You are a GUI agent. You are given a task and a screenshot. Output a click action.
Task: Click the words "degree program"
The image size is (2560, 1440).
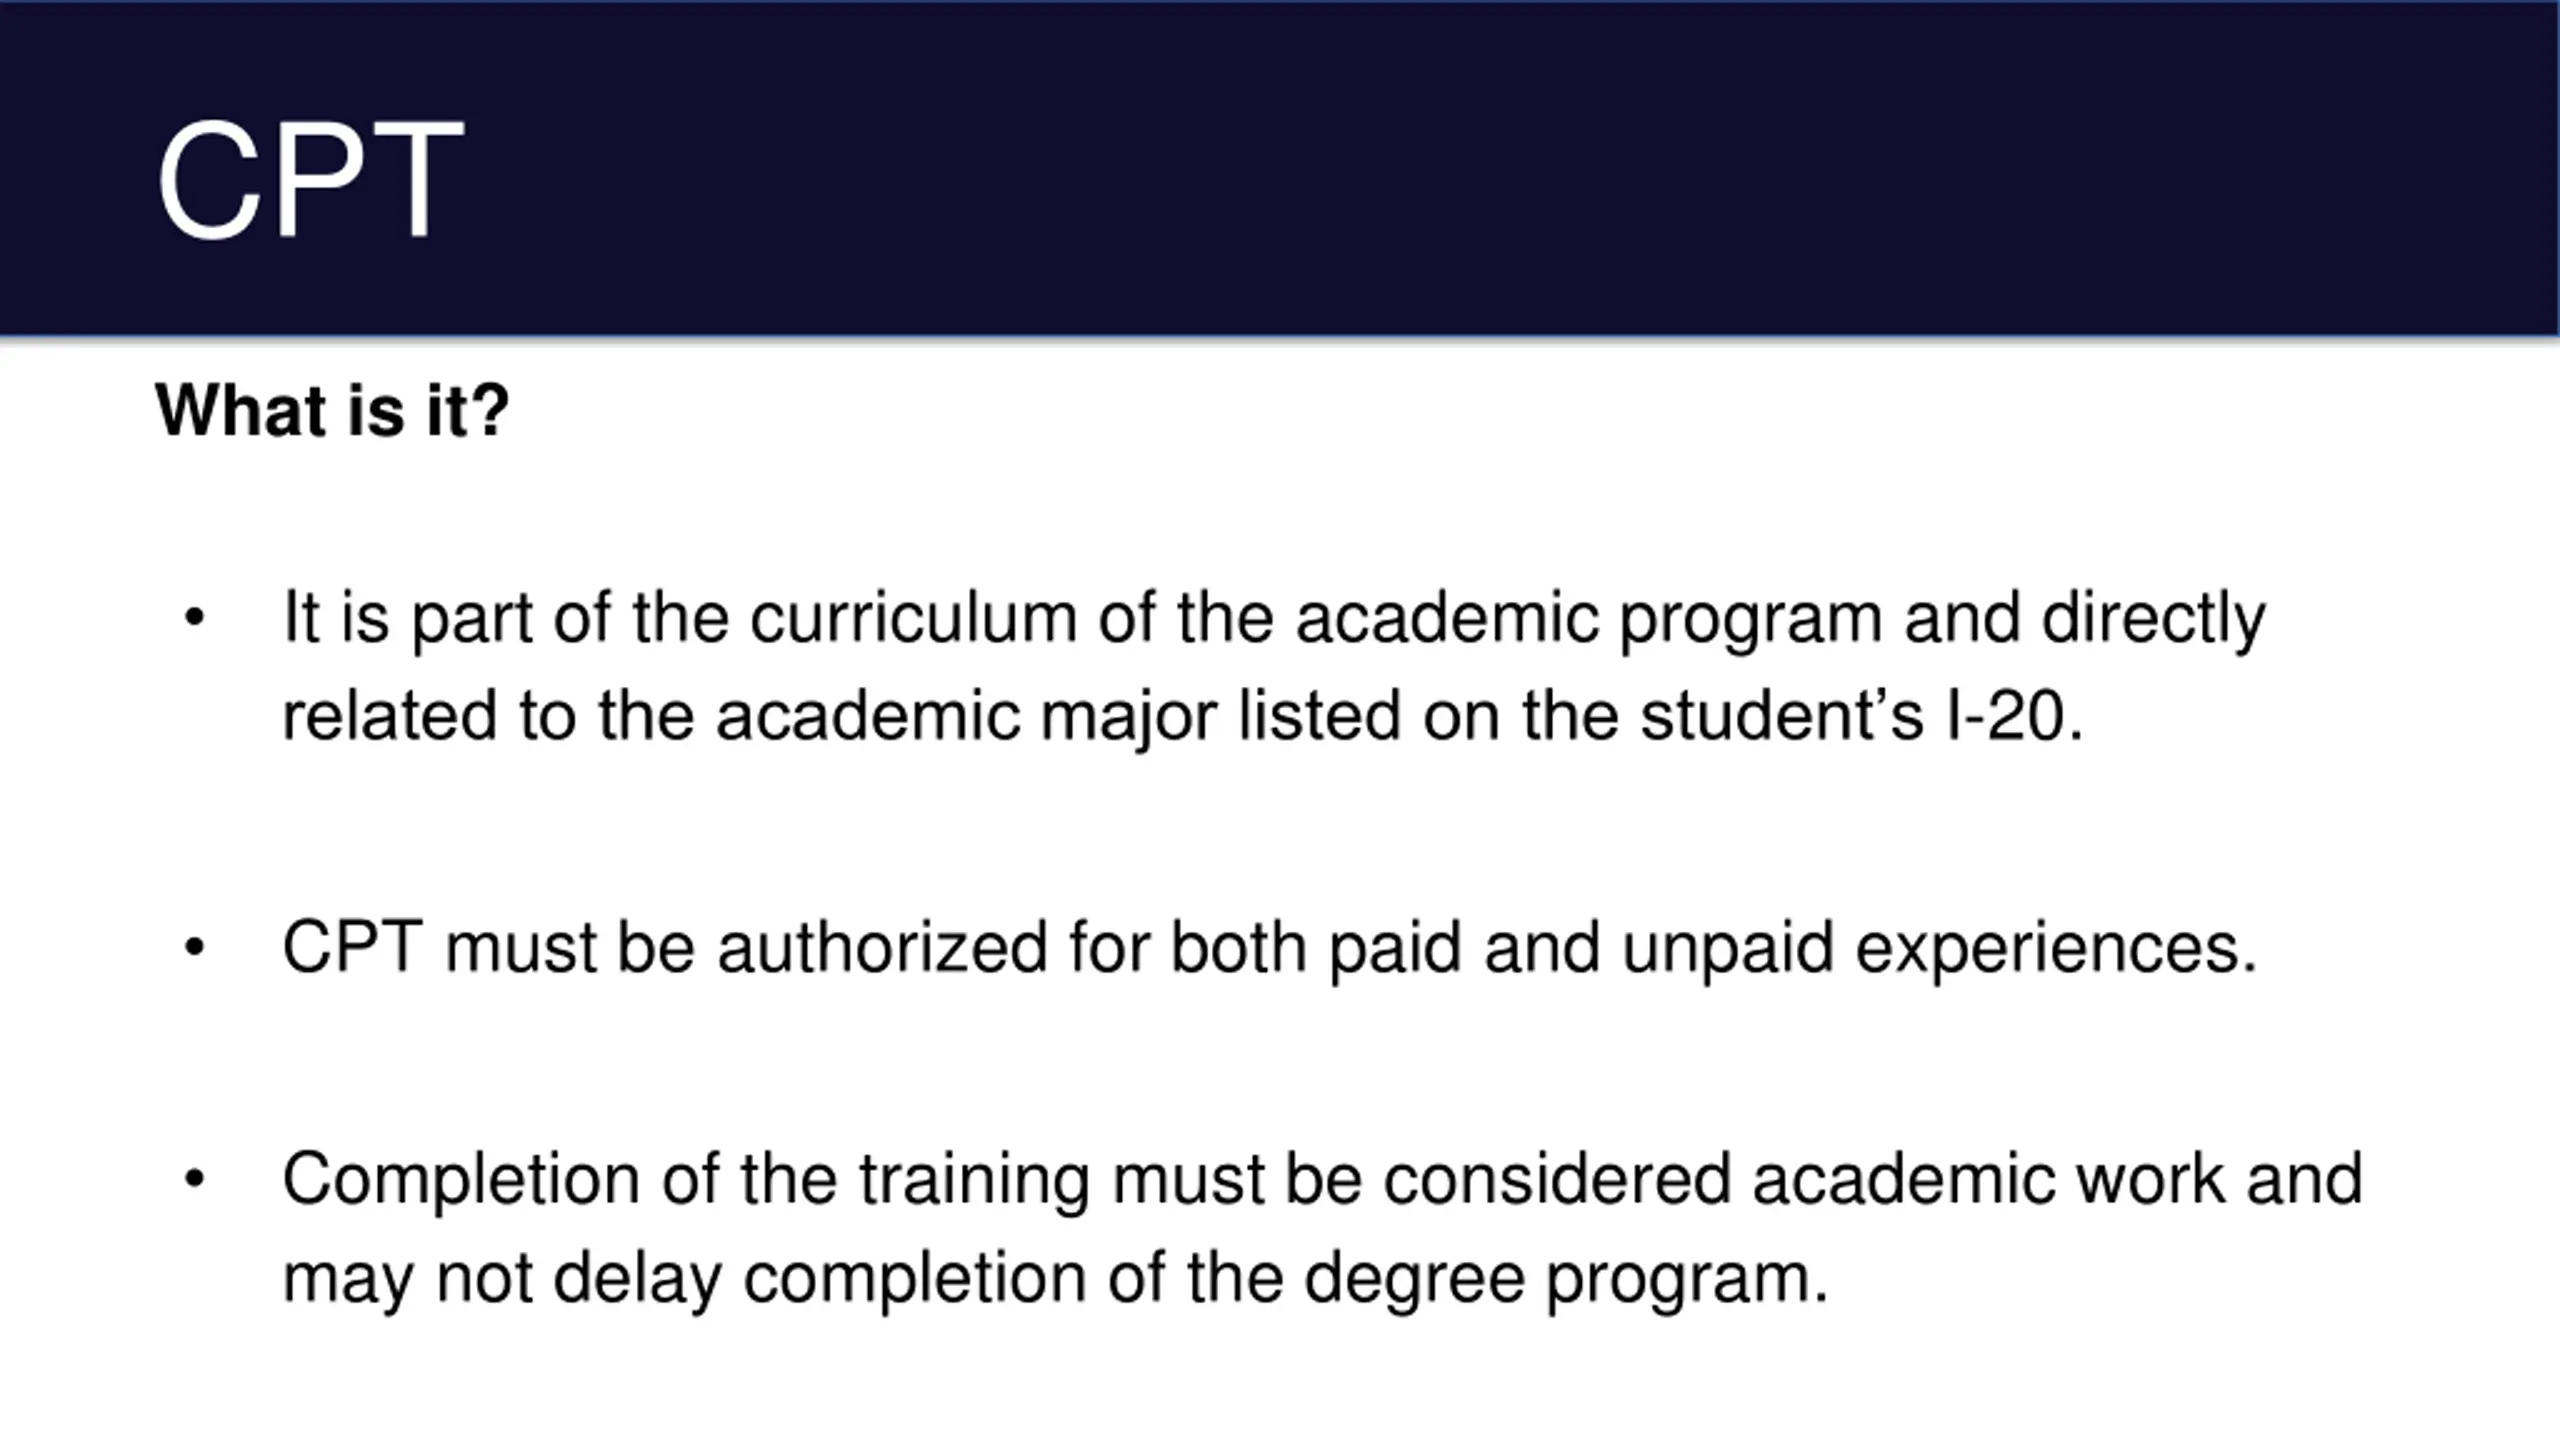tap(1560, 1278)
